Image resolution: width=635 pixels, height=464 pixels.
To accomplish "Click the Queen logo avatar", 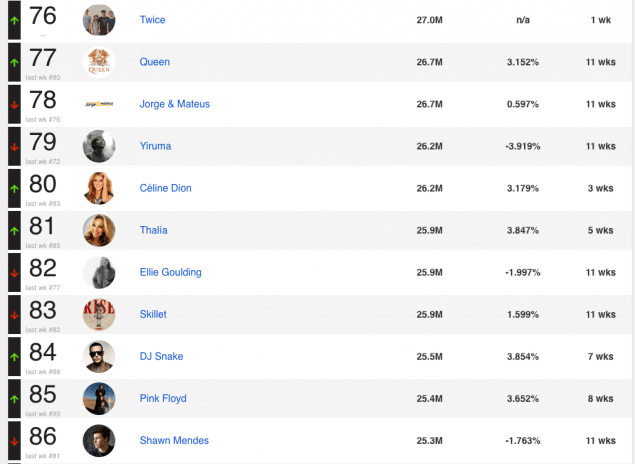I will pyautogui.click(x=99, y=62).
